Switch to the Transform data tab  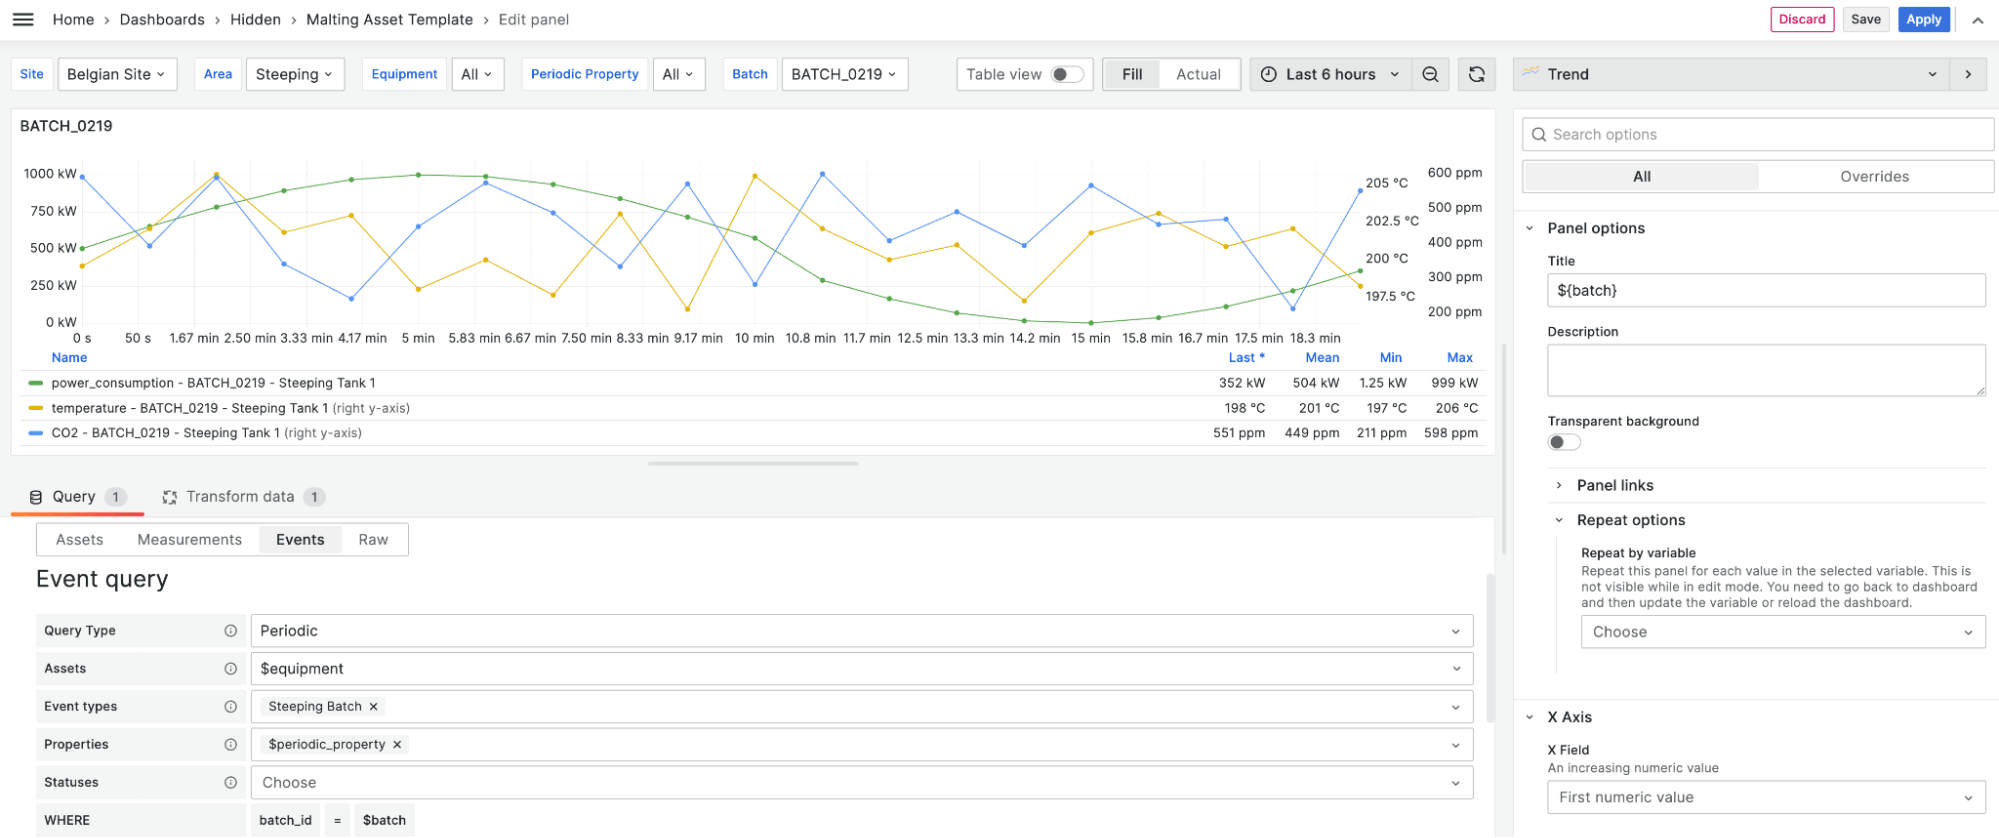[x=241, y=497]
